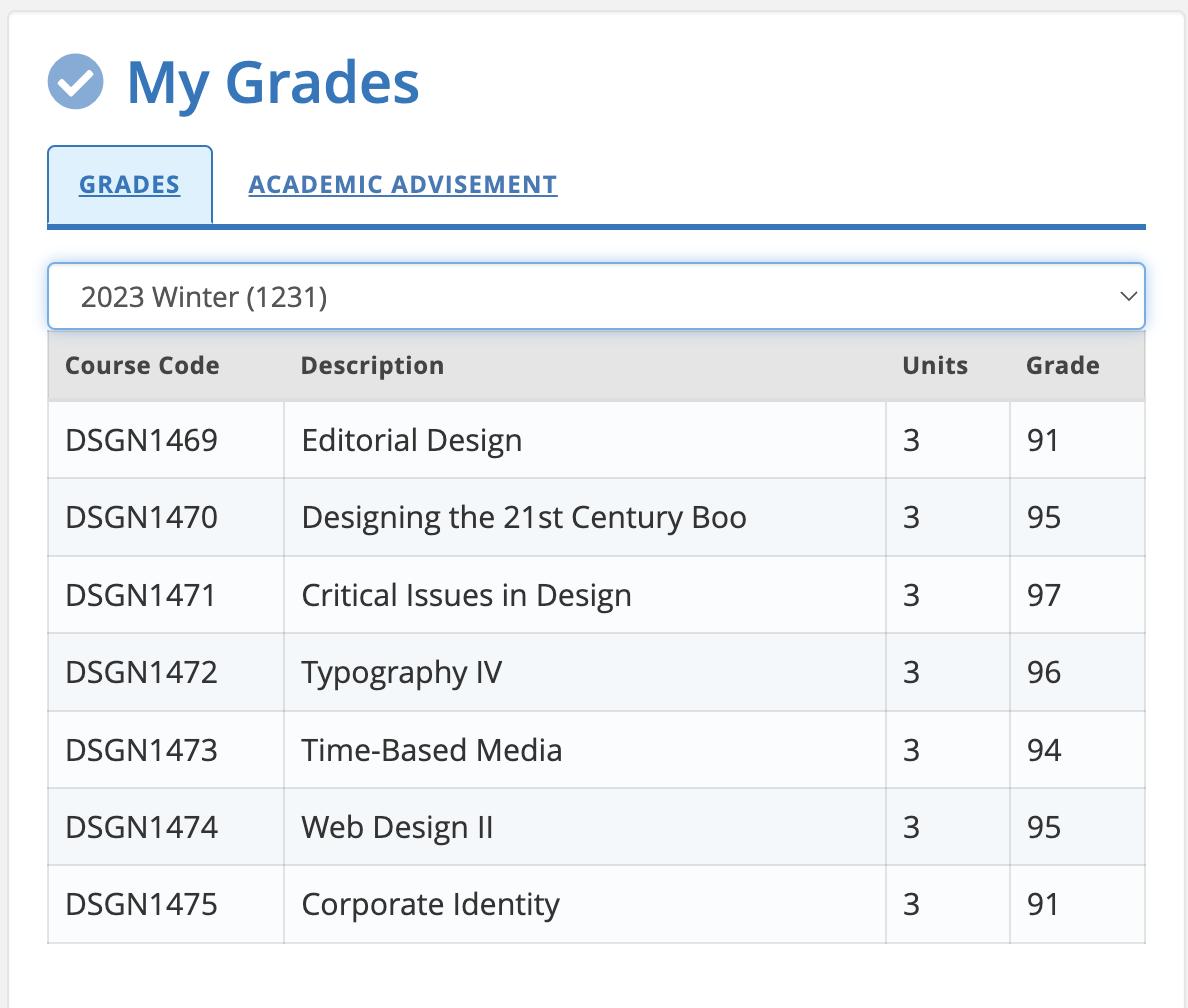Click the Grade column header
The image size is (1188, 1008).
coord(1061,365)
